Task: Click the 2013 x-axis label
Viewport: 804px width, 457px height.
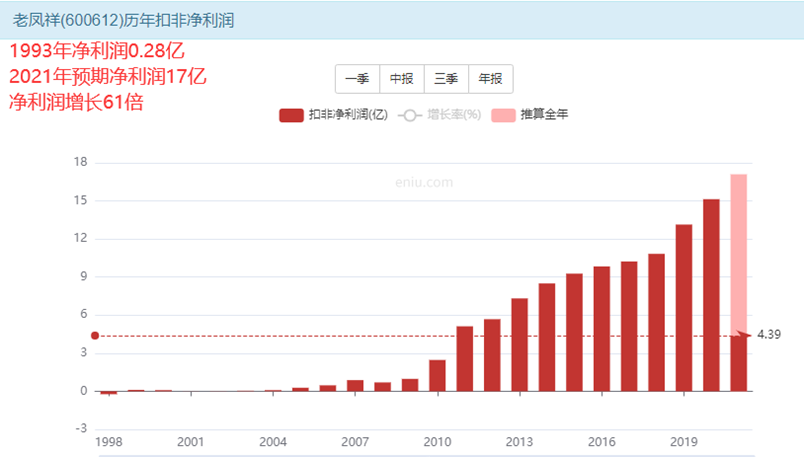Action: pyautogui.click(x=519, y=442)
